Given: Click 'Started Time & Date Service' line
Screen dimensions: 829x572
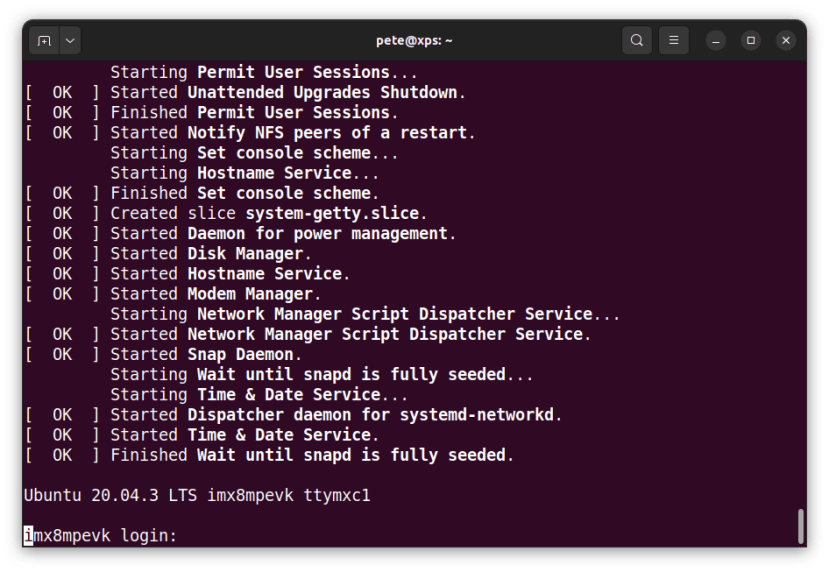Looking at the screenshot, I should pos(244,435).
